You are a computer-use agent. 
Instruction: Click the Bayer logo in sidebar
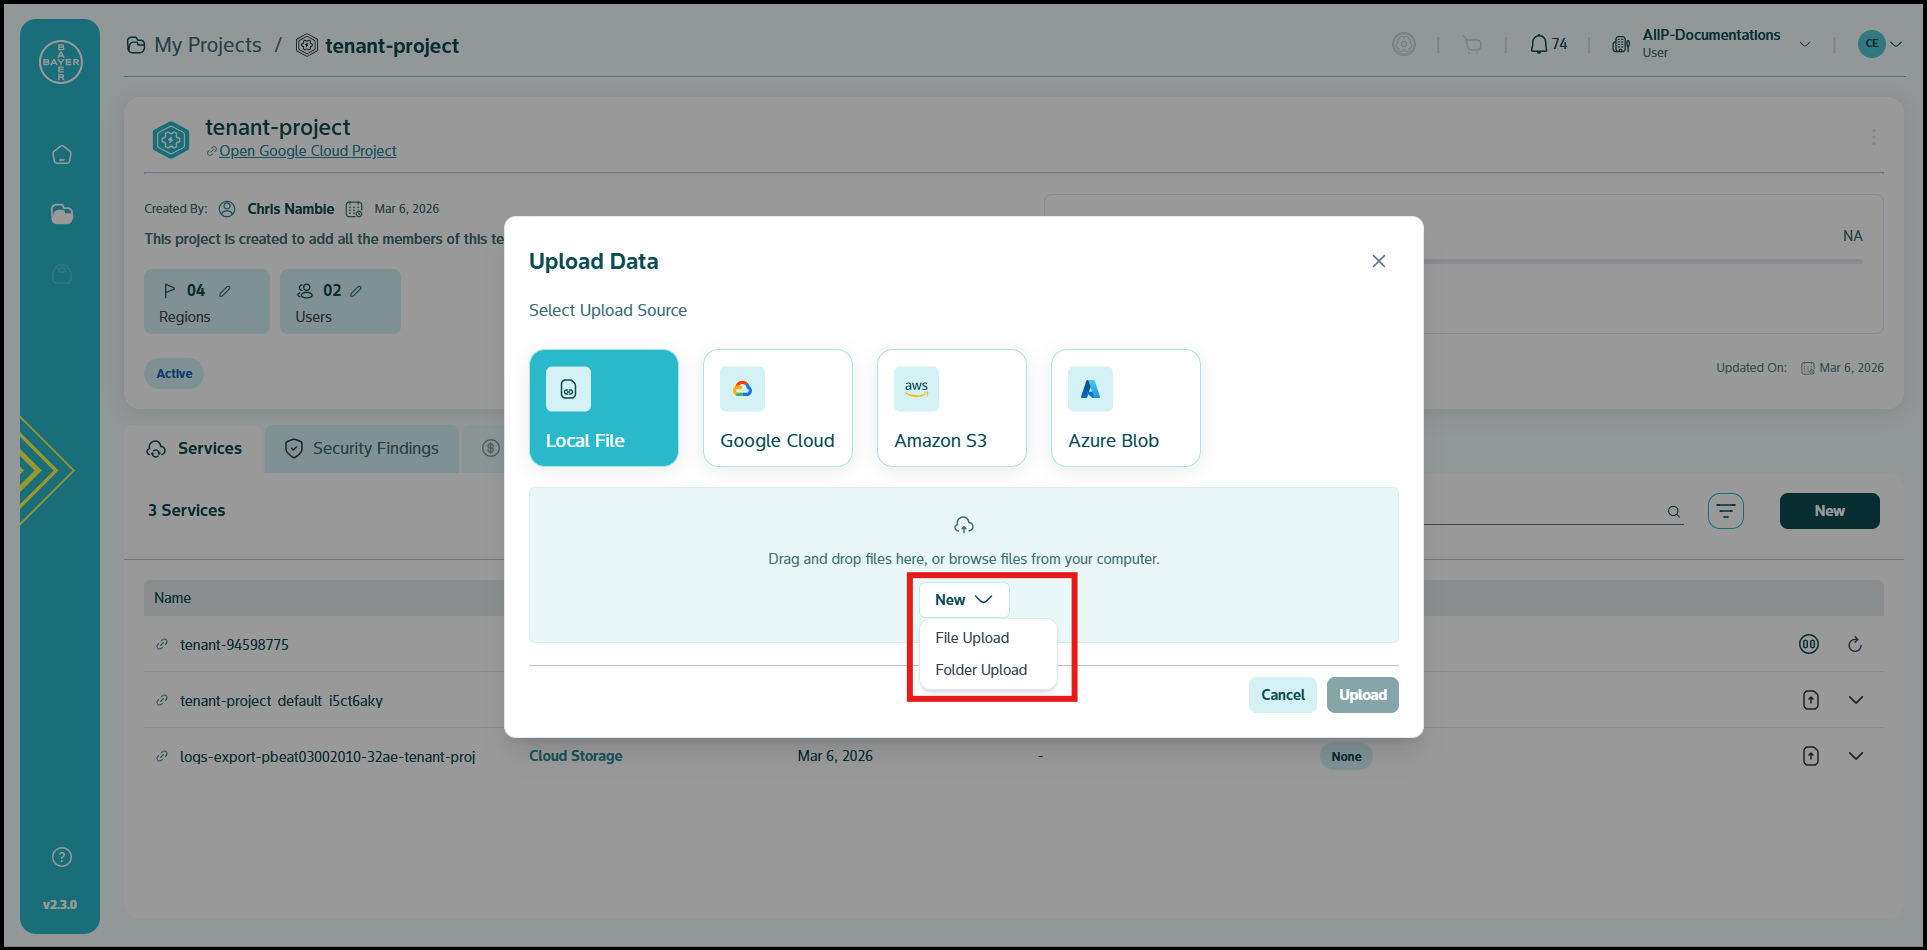[x=60, y=62]
